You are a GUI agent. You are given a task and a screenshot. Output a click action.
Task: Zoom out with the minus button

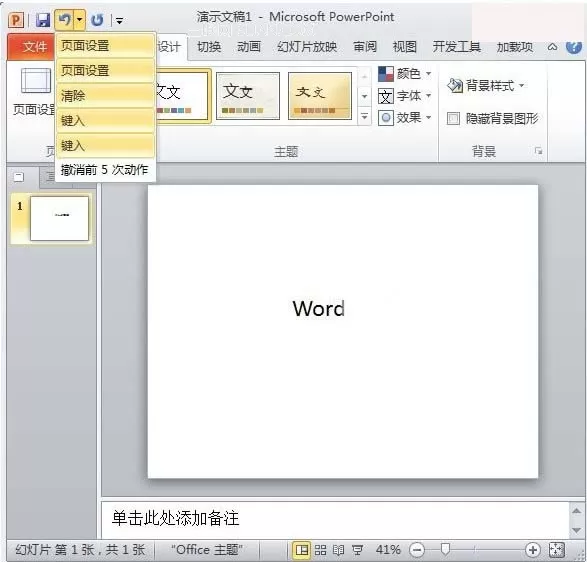[417, 550]
